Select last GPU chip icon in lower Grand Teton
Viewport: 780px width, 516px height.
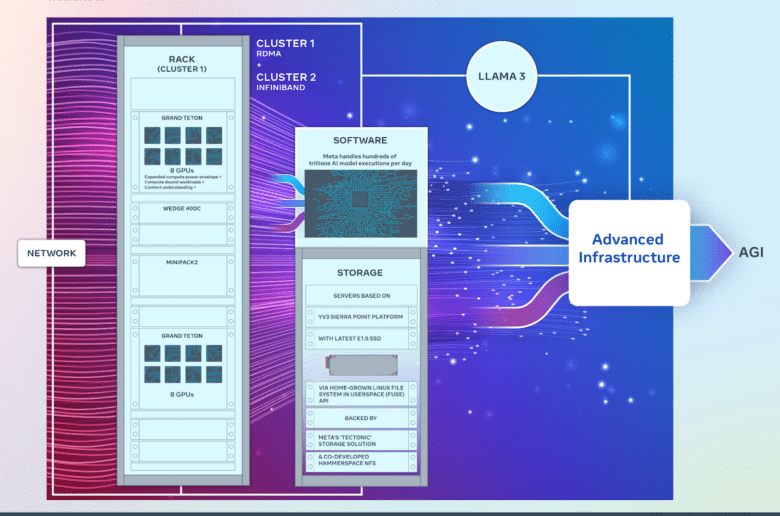coord(214,375)
